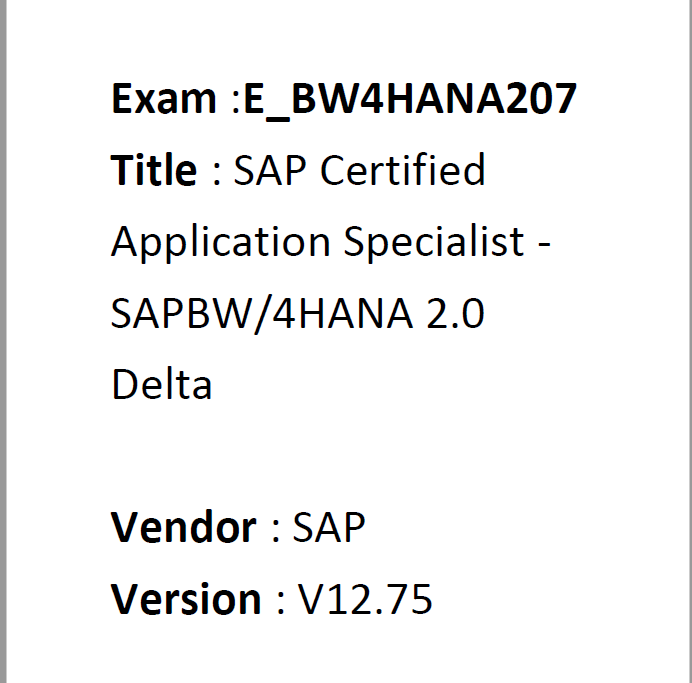
Task: Click the bold 'Title' label
Action: (154, 169)
